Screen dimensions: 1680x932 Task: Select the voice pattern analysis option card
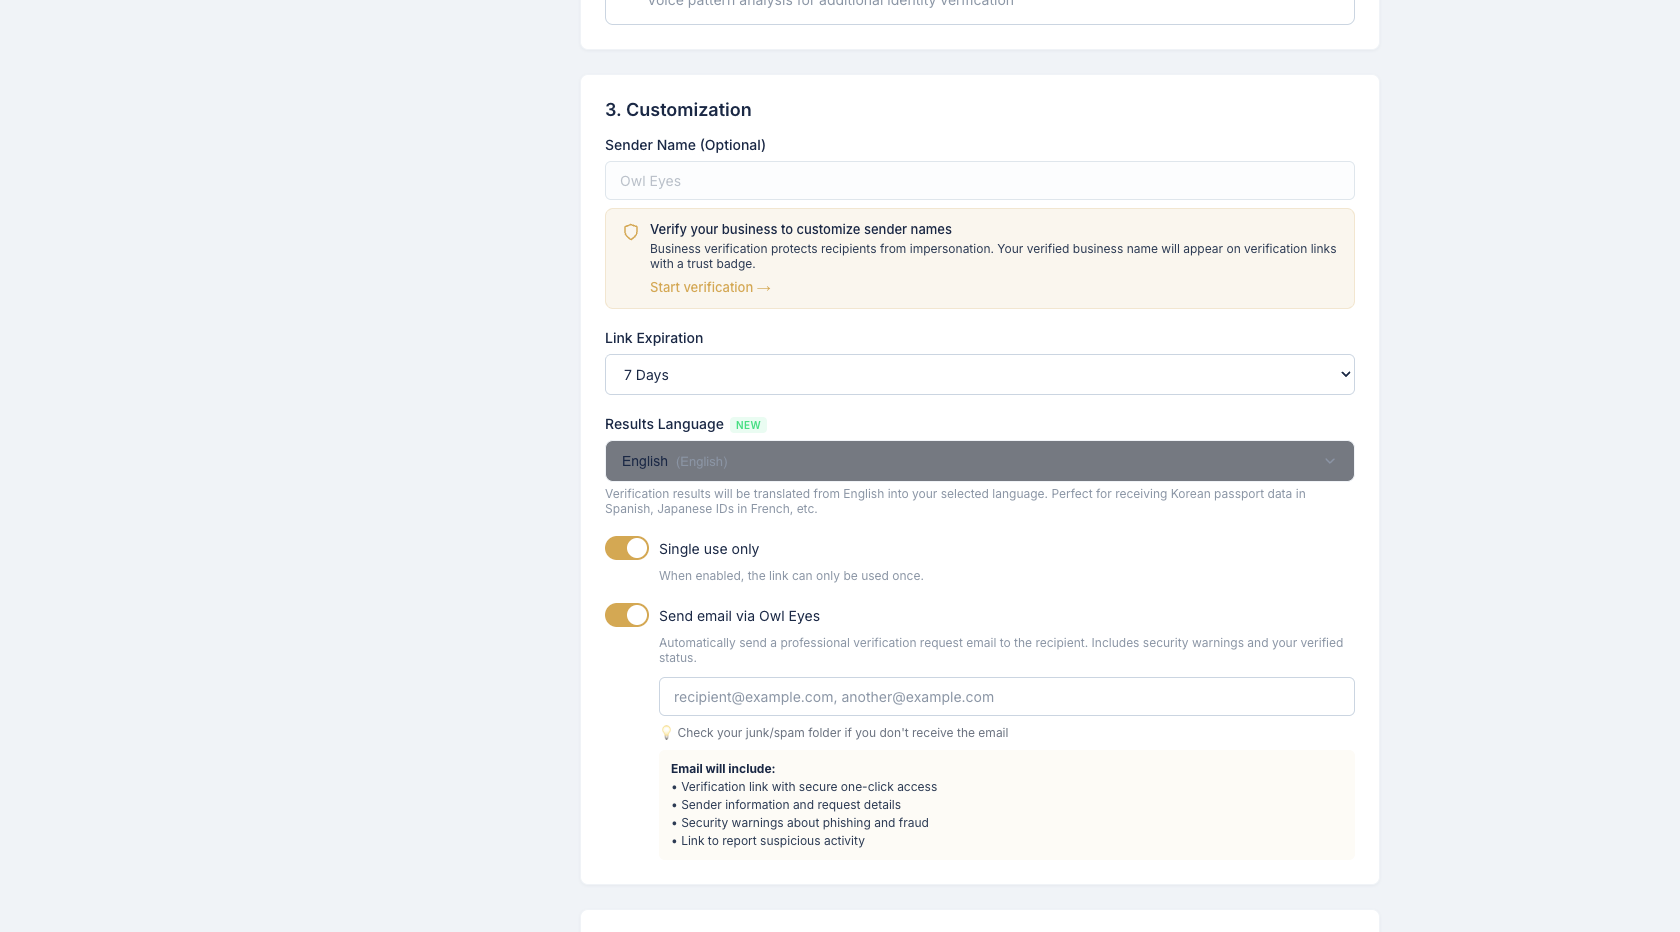(978, 8)
